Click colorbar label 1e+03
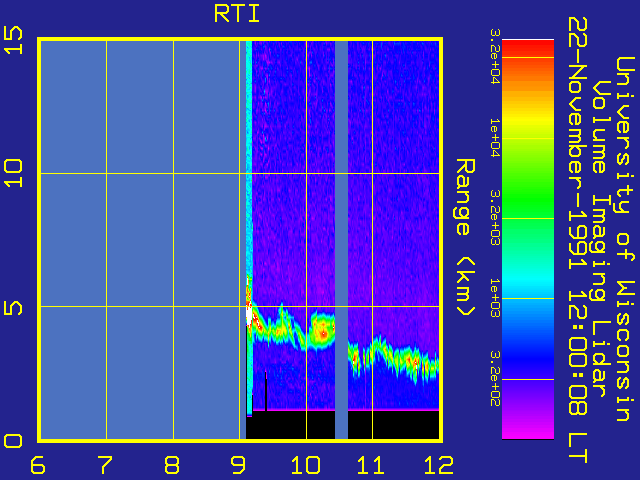640x480 pixels. pos(495,298)
